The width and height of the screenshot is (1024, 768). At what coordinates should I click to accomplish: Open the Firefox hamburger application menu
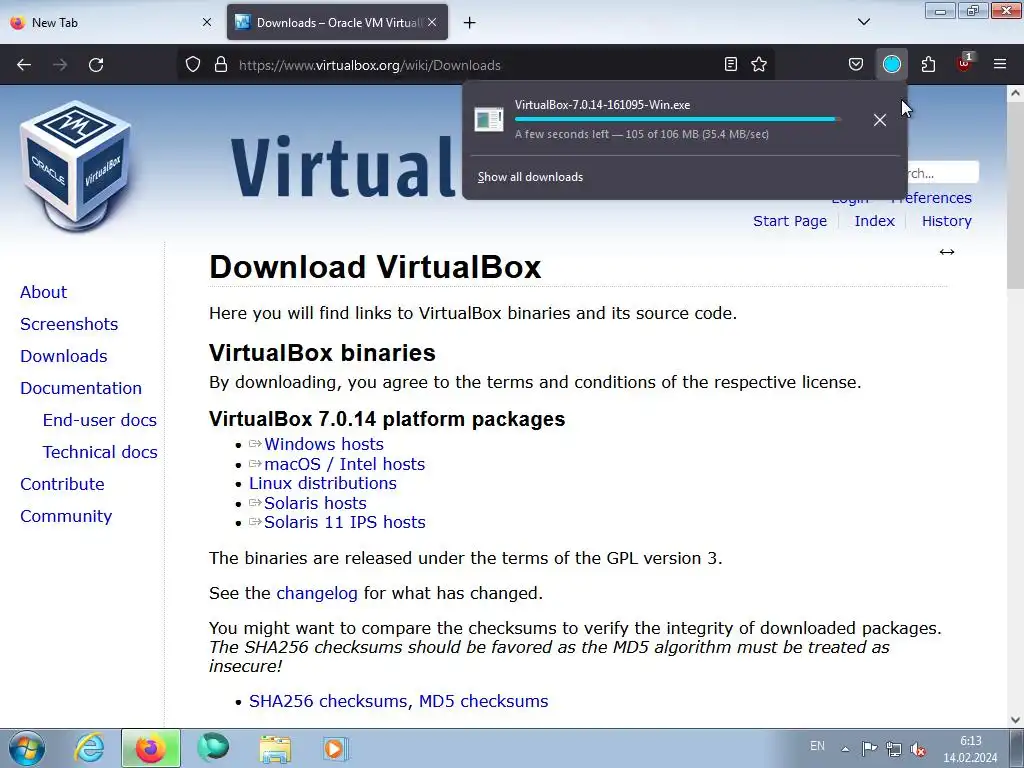[1000, 64]
